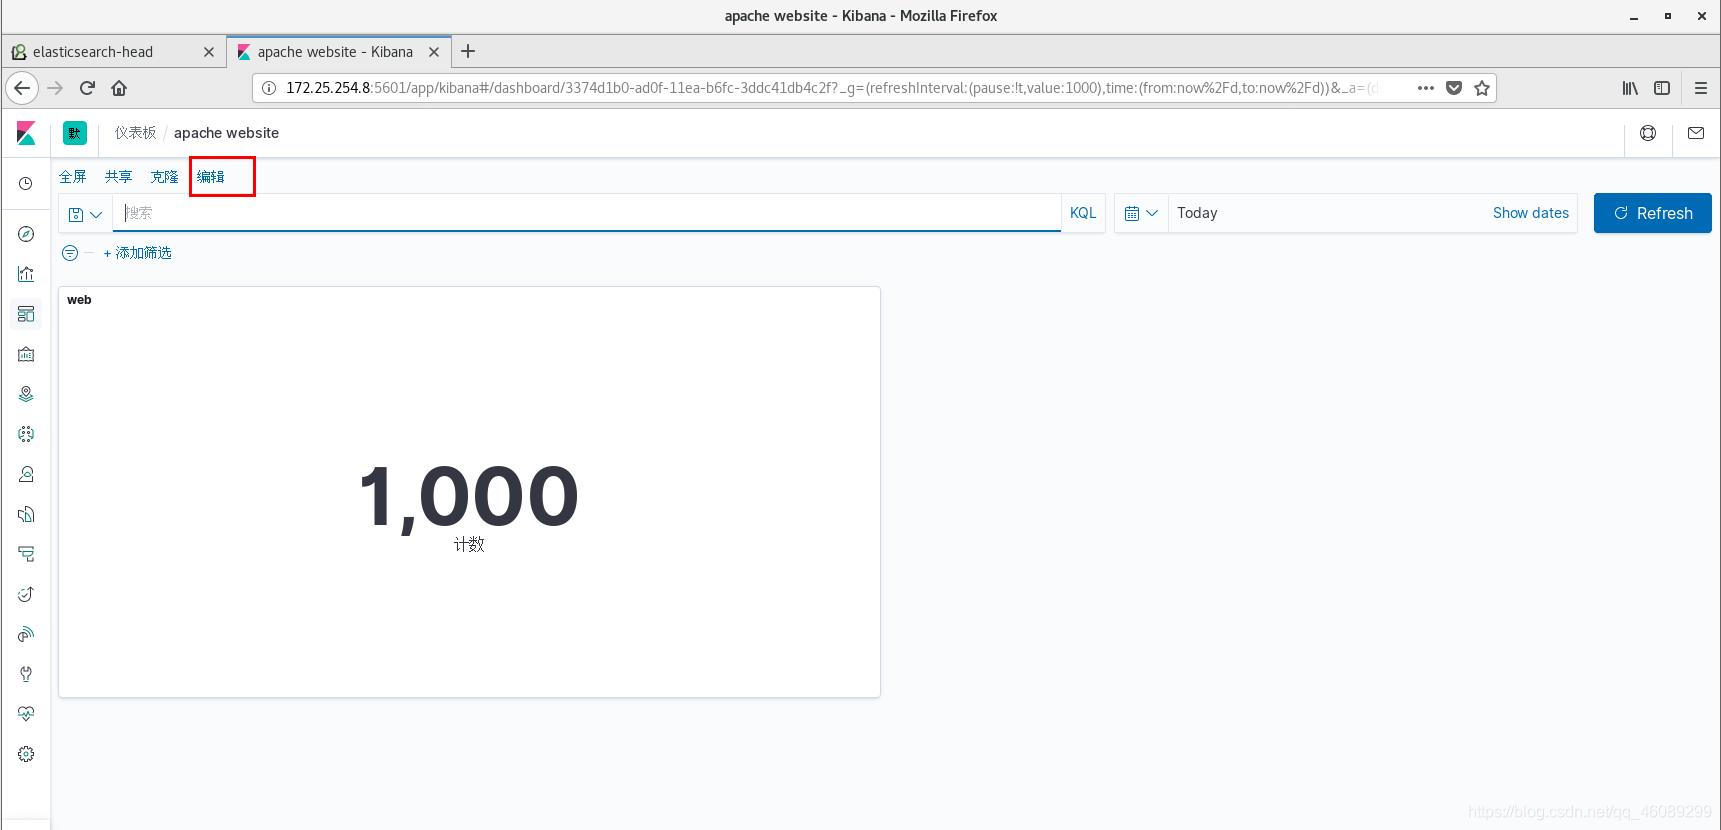Click apache website breadcrumb text
Viewport: 1721px width, 830px height.
226,133
